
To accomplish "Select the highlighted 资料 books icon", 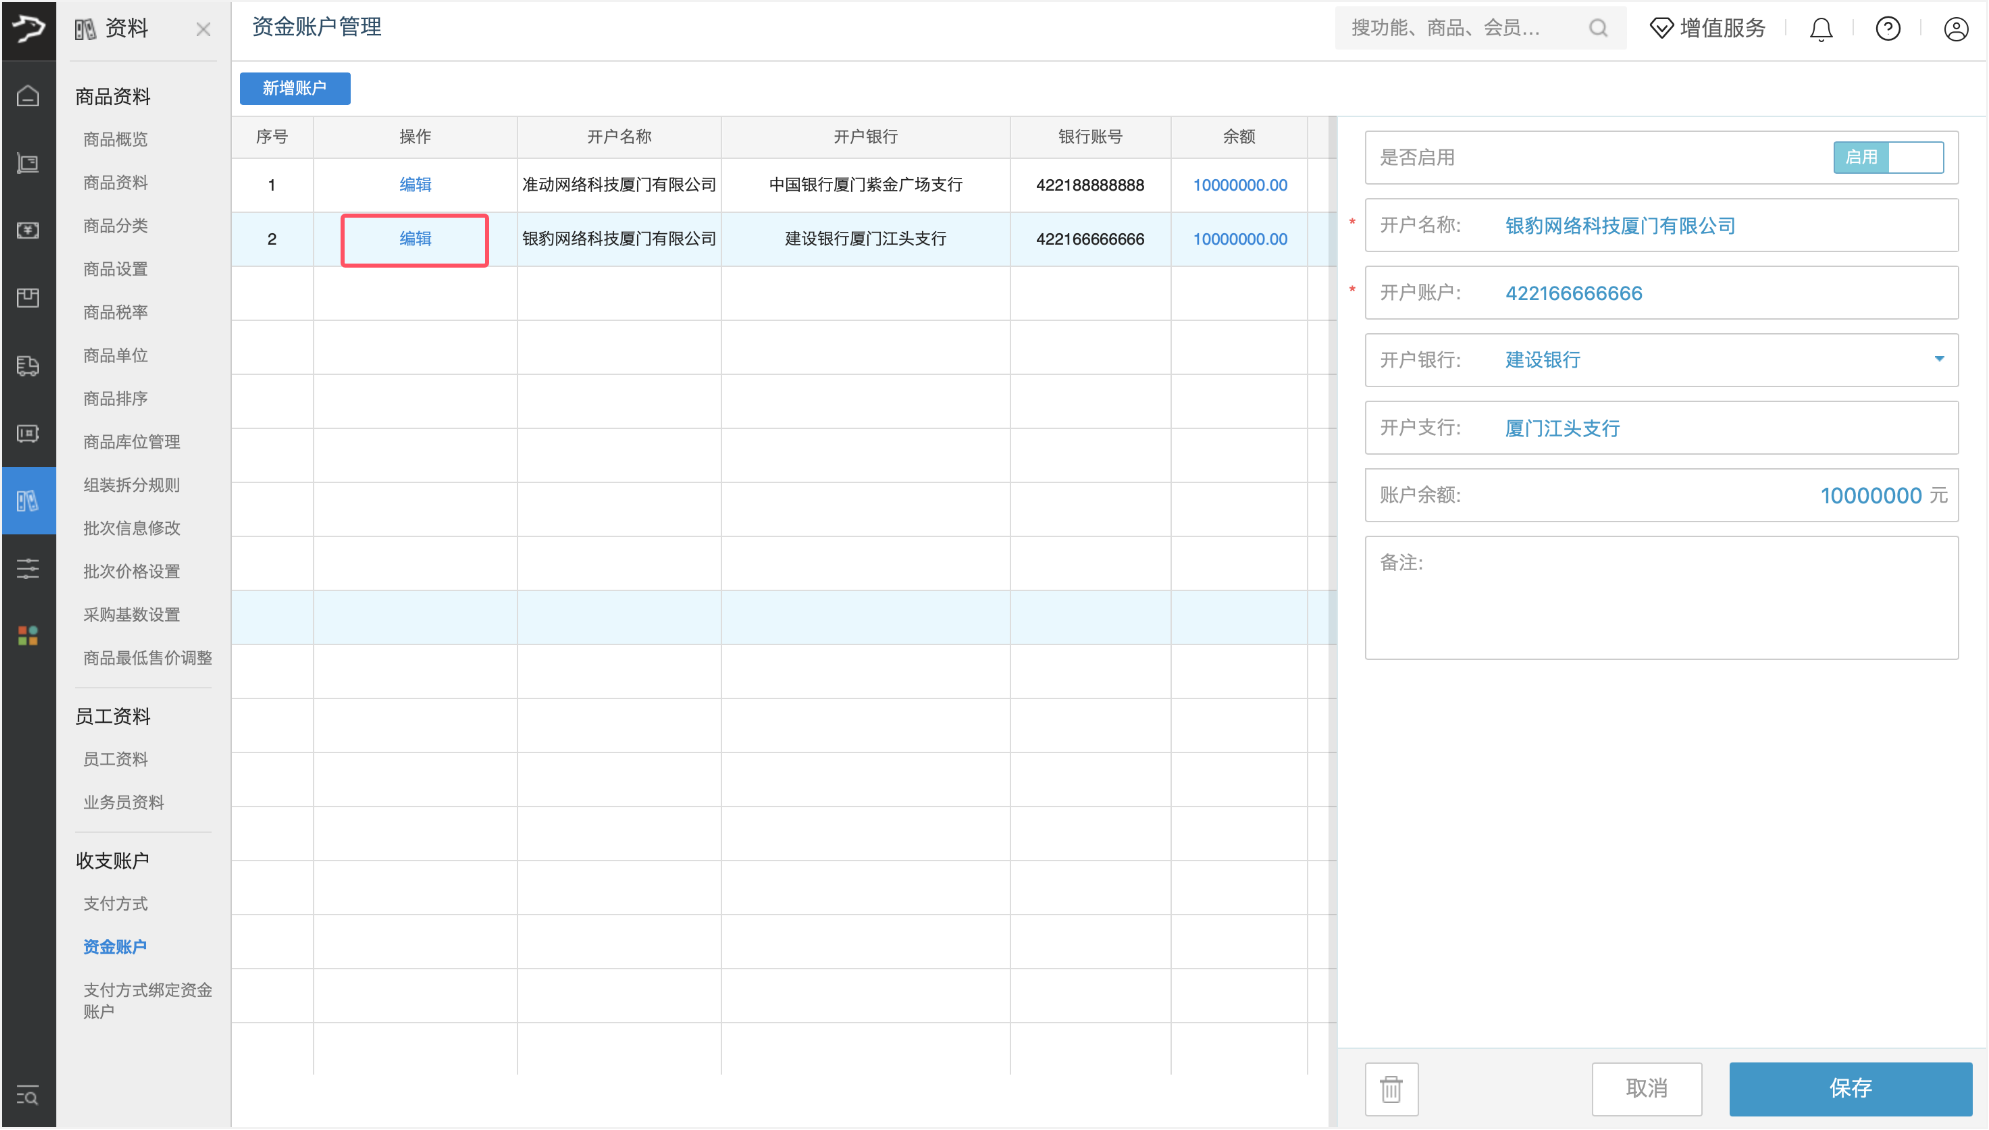I will (x=27, y=500).
